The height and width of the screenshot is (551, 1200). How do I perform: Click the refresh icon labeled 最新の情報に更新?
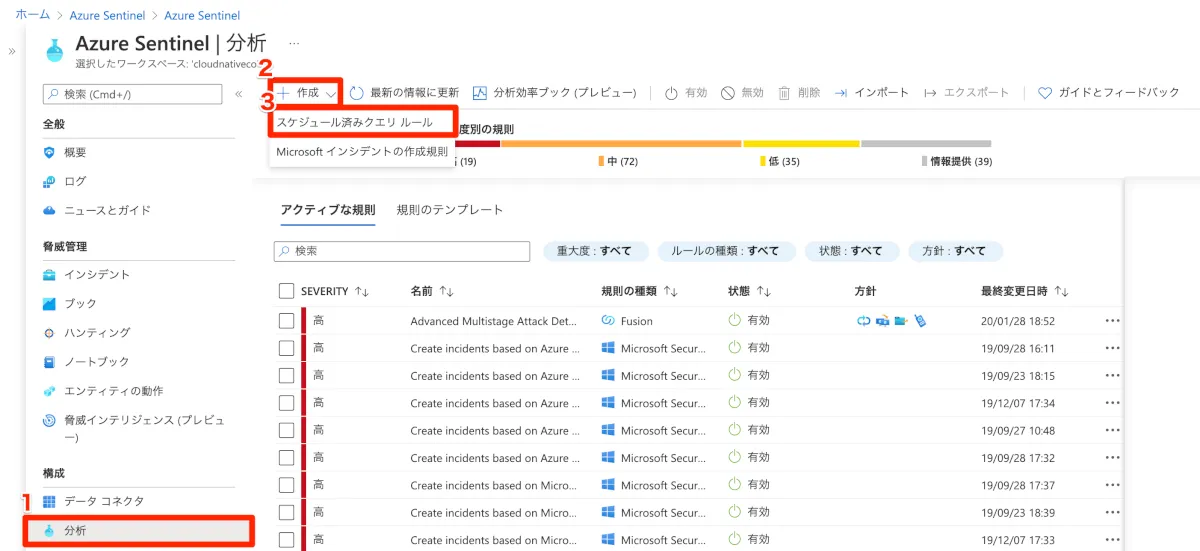coord(357,93)
